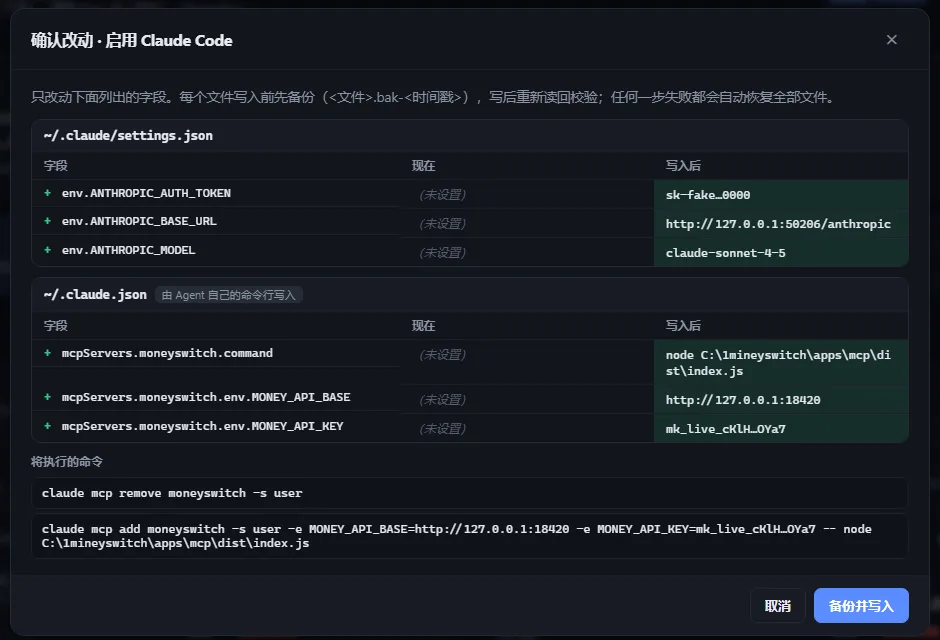Select the mcpServers.moneyswitch.command field name
Image resolution: width=940 pixels, height=640 pixels.
click(x=167, y=353)
